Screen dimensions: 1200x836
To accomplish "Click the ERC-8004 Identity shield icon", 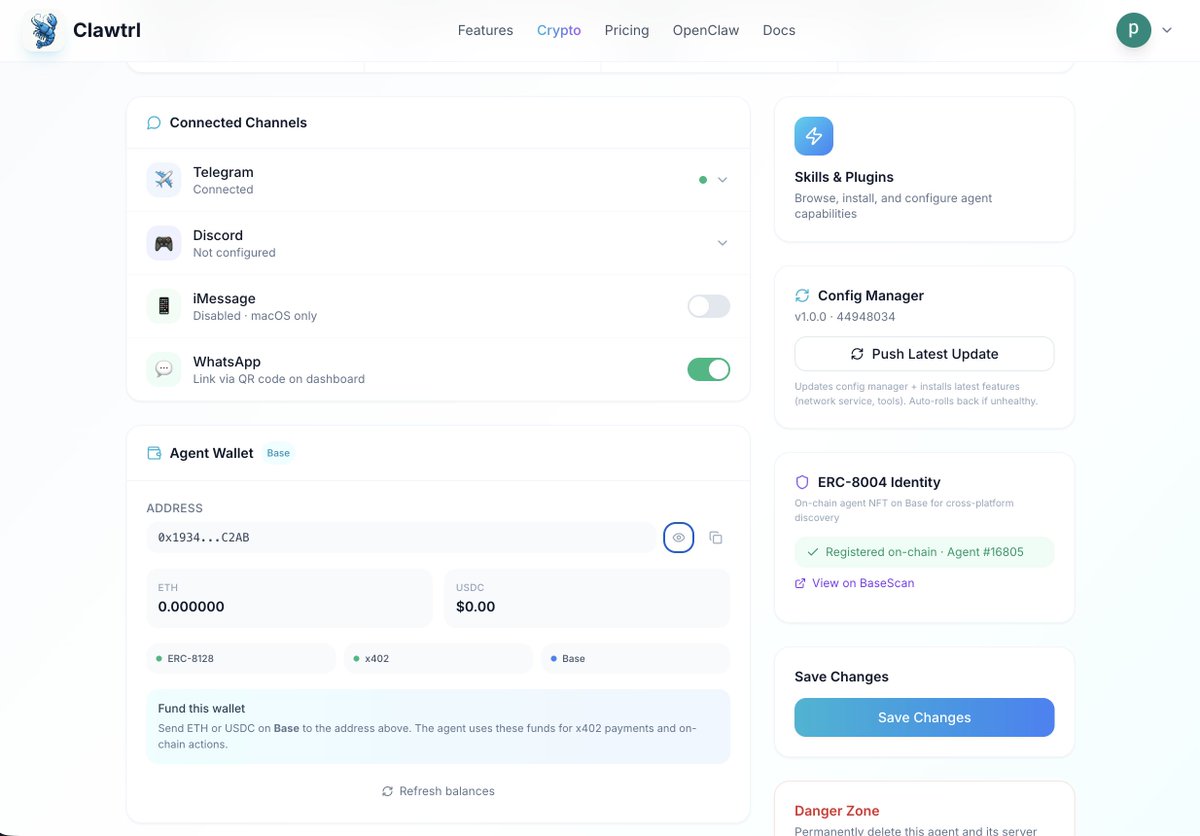I will 802,482.
